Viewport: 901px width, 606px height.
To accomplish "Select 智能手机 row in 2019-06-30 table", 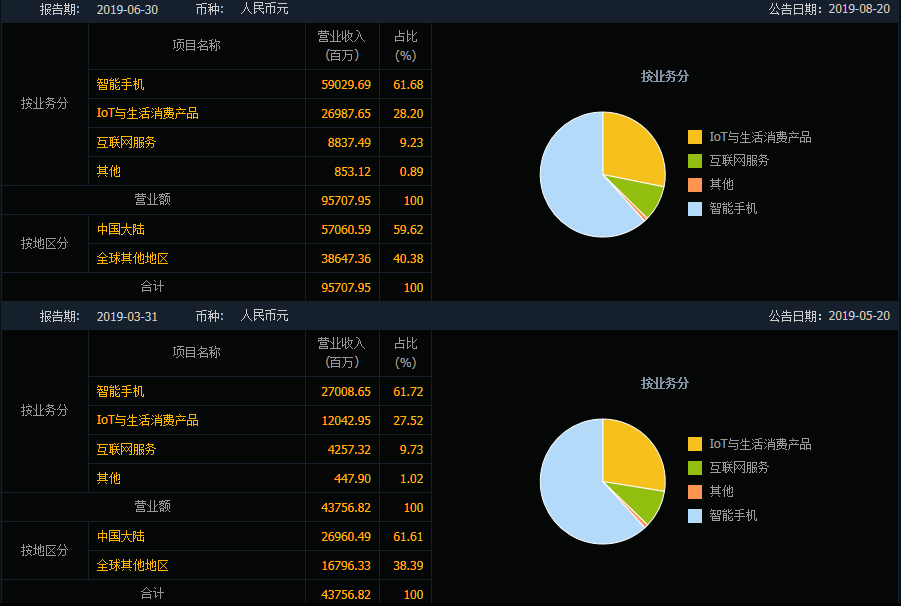I will (260, 84).
